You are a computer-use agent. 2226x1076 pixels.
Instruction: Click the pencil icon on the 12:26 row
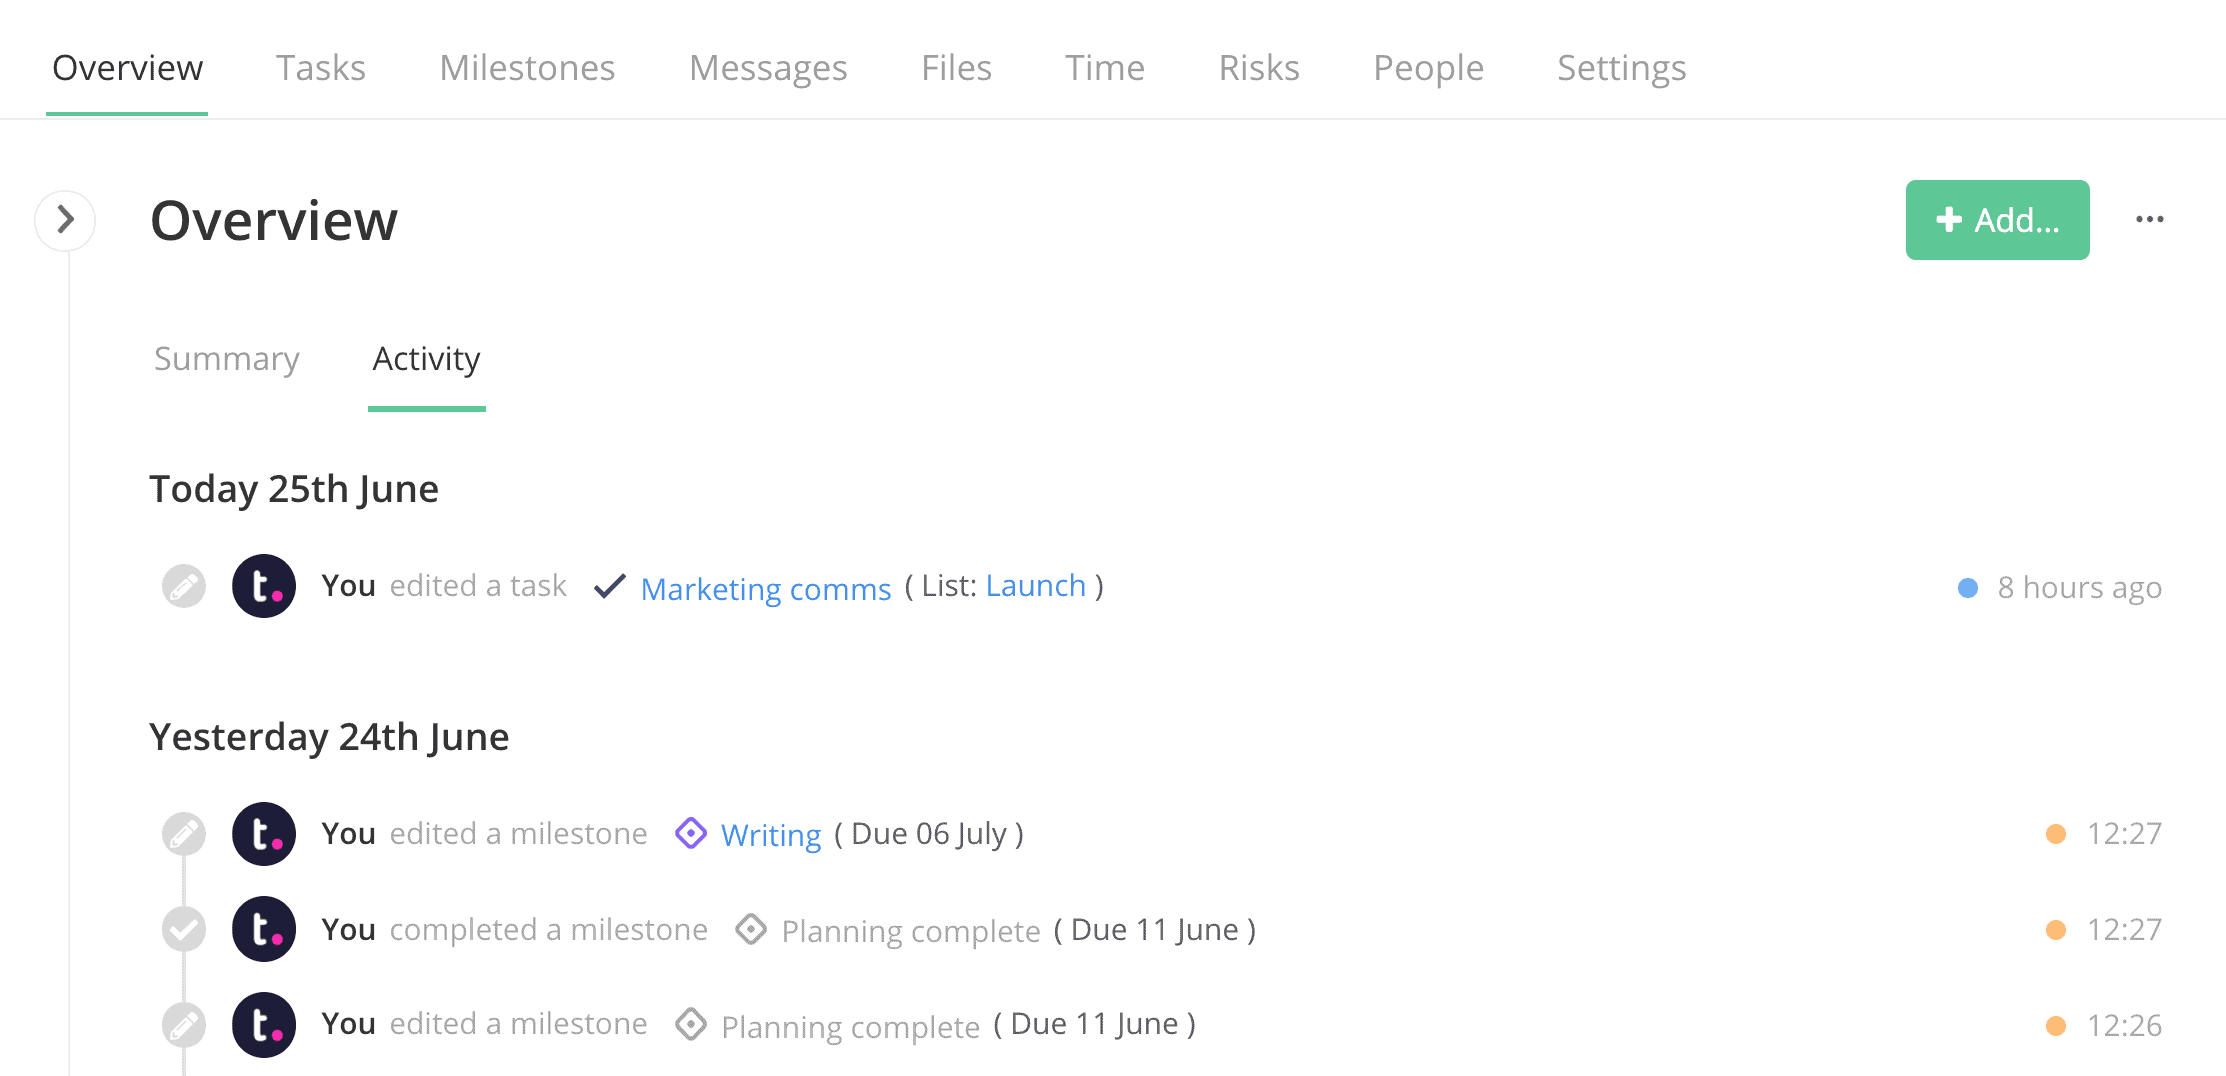pyautogui.click(x=184, y=1025)
